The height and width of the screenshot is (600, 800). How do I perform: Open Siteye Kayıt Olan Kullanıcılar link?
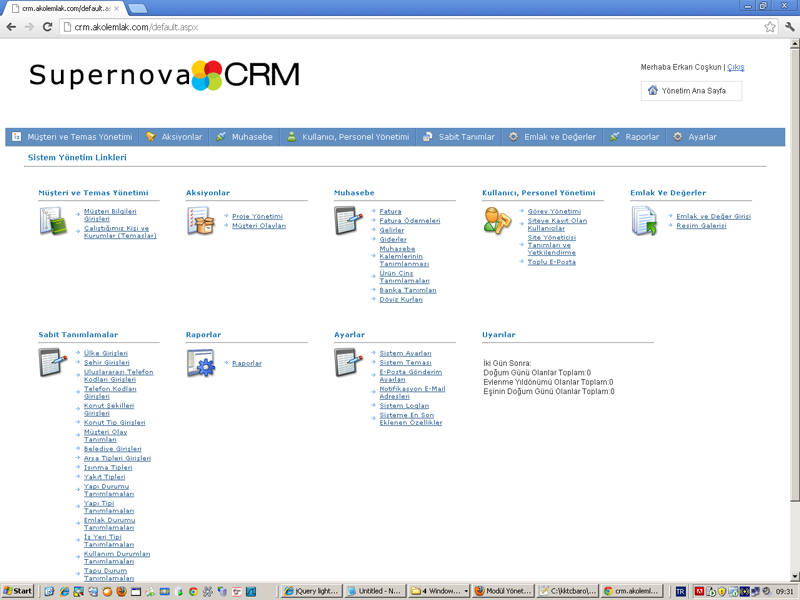557,224
